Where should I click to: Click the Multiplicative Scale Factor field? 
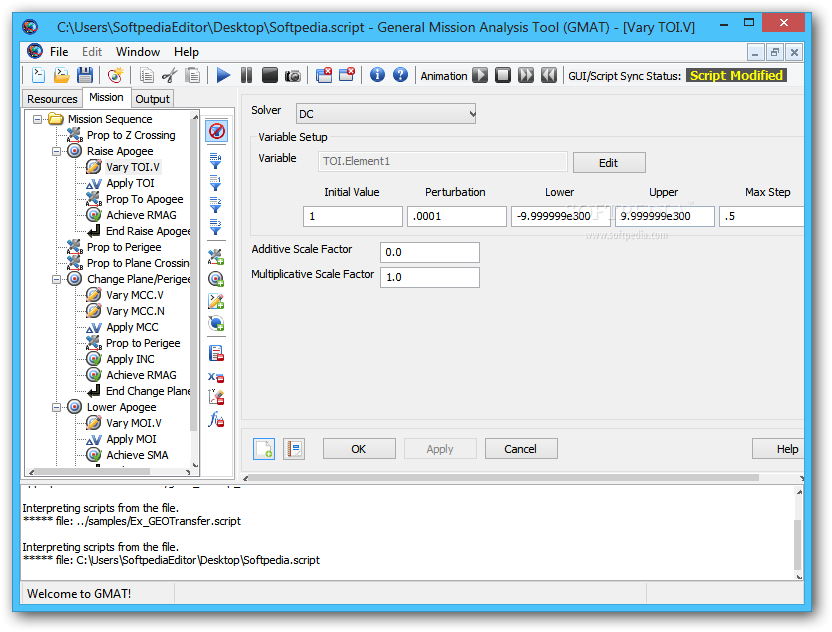(430, 278)
